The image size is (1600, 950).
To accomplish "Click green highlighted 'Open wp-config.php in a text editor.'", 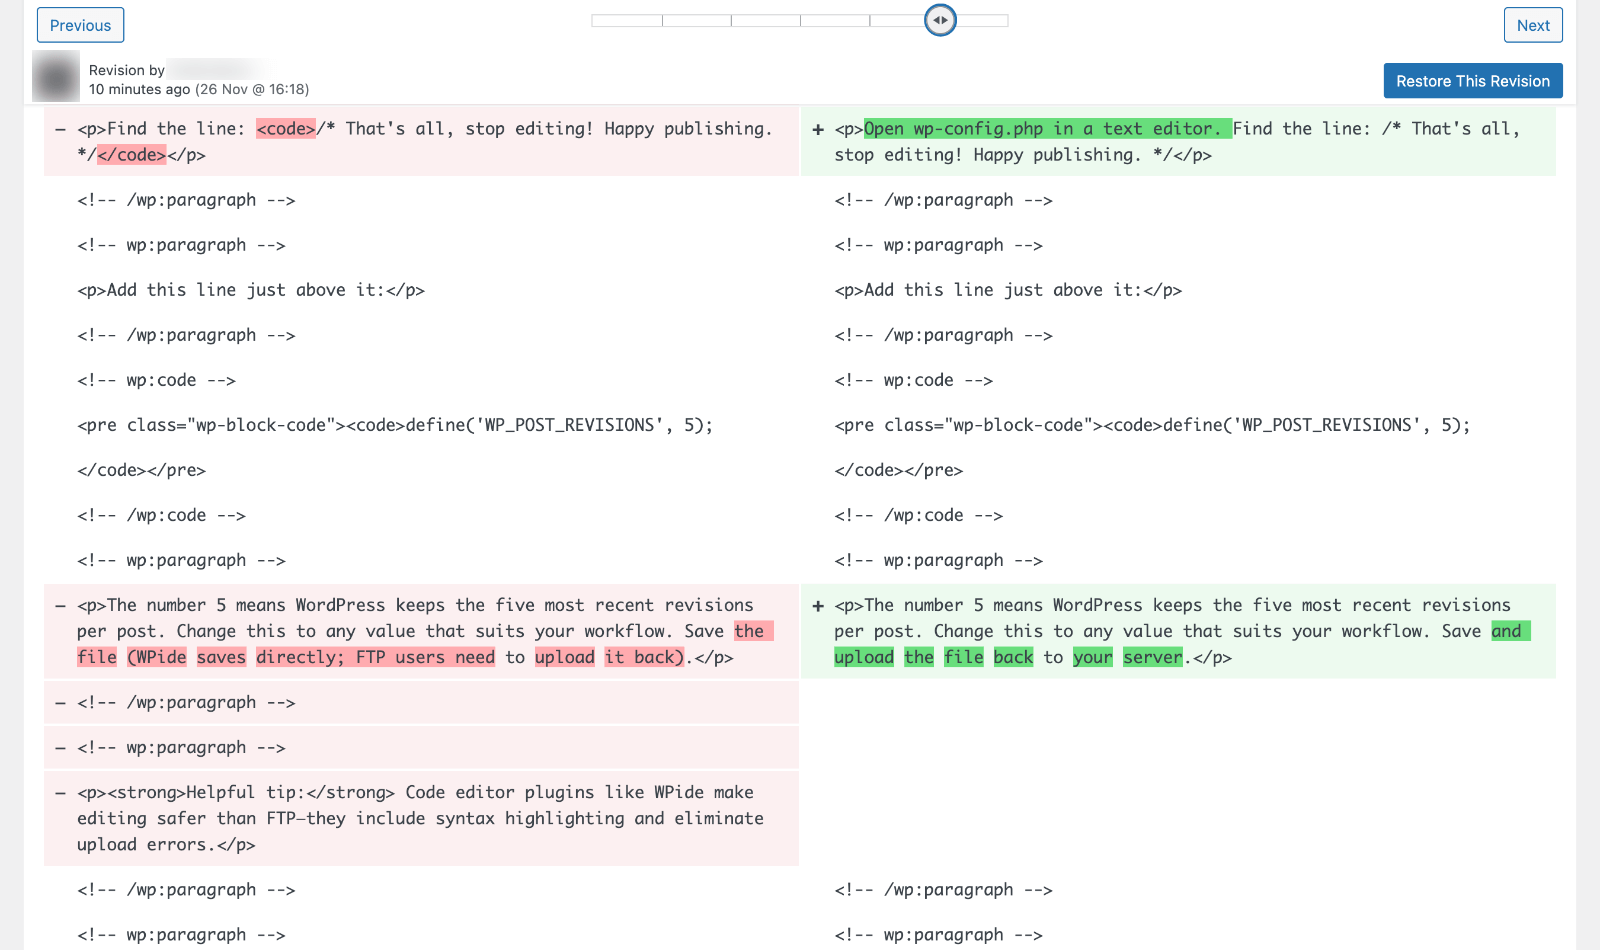I will pos(1046,129).
